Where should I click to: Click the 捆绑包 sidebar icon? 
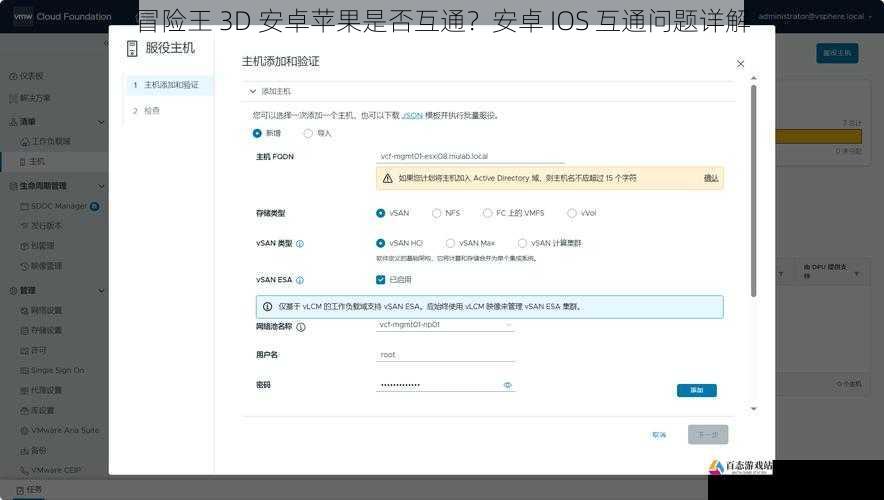click(24, 246)
